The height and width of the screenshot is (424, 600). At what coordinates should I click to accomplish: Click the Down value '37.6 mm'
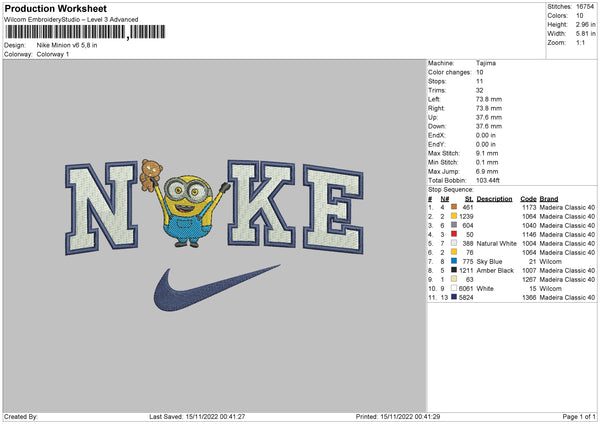(489, 126)
